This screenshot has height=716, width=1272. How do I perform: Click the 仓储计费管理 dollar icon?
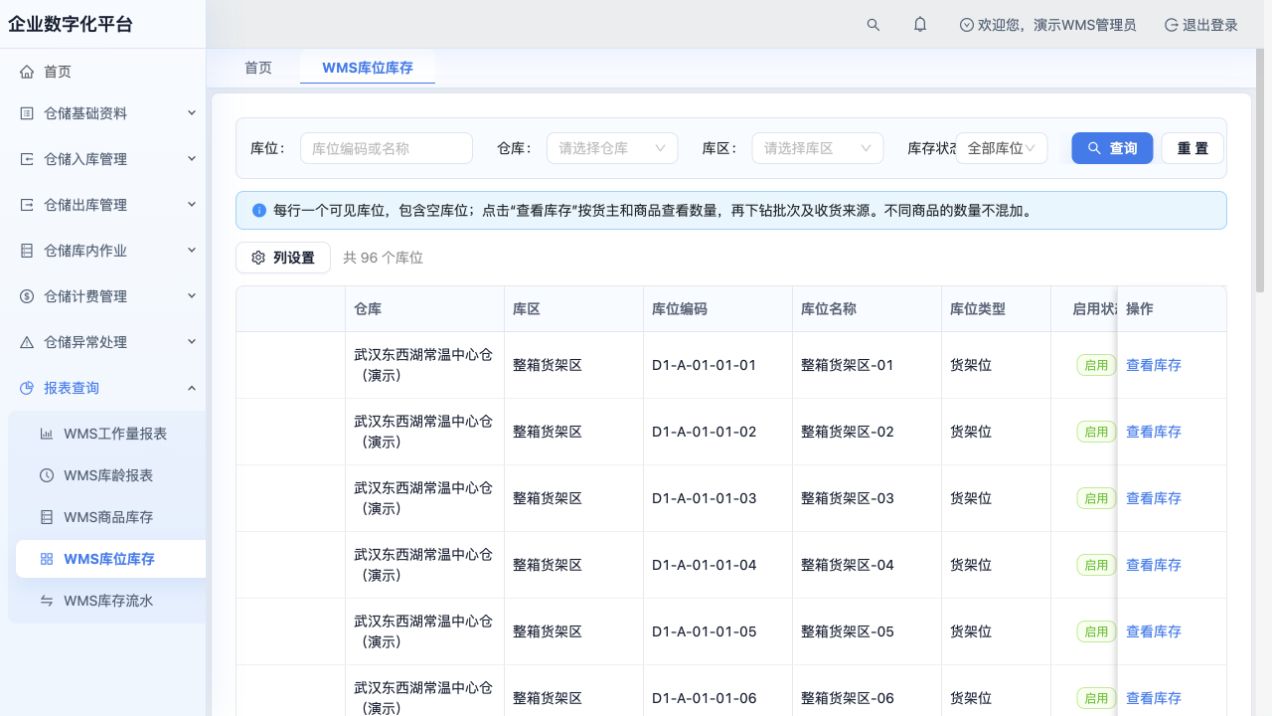pyautogui.click(x=27, y=296)
